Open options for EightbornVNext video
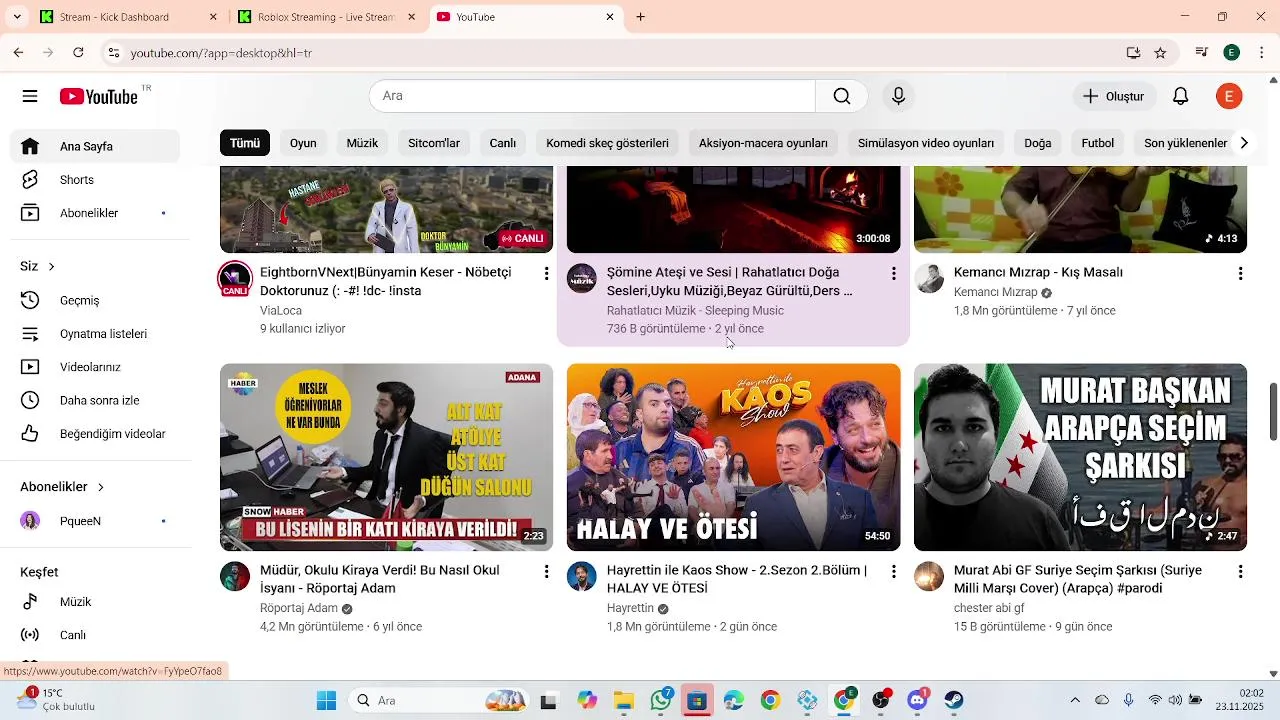Screen dimensions: 1280x720 pyautogui.click(x=546, y=273)
